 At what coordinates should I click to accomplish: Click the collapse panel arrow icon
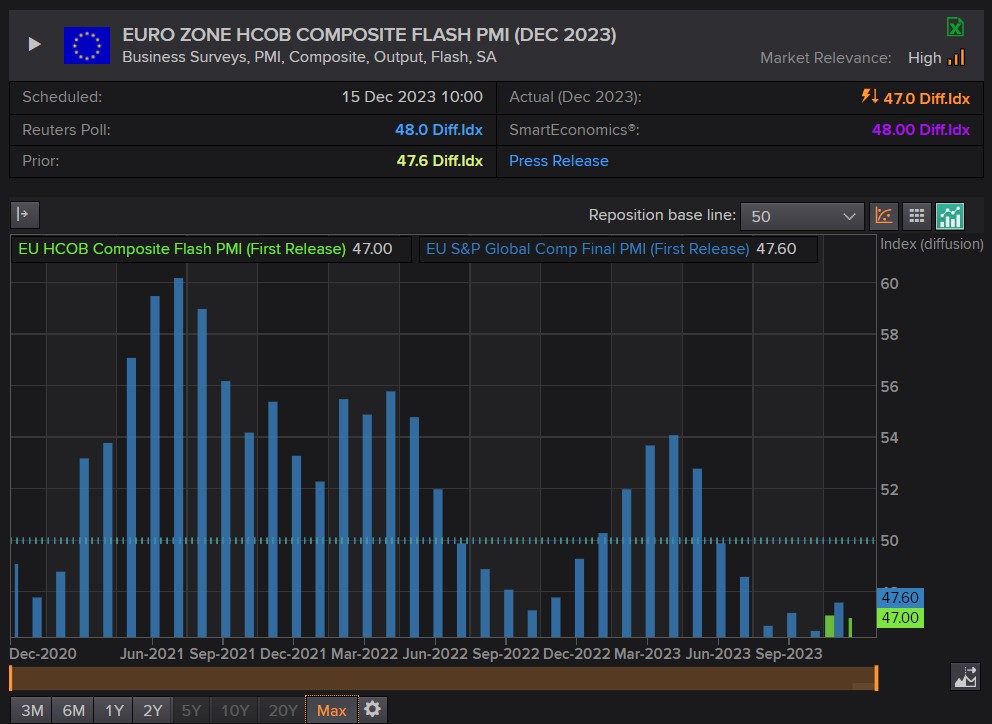[x=25, y=215]
